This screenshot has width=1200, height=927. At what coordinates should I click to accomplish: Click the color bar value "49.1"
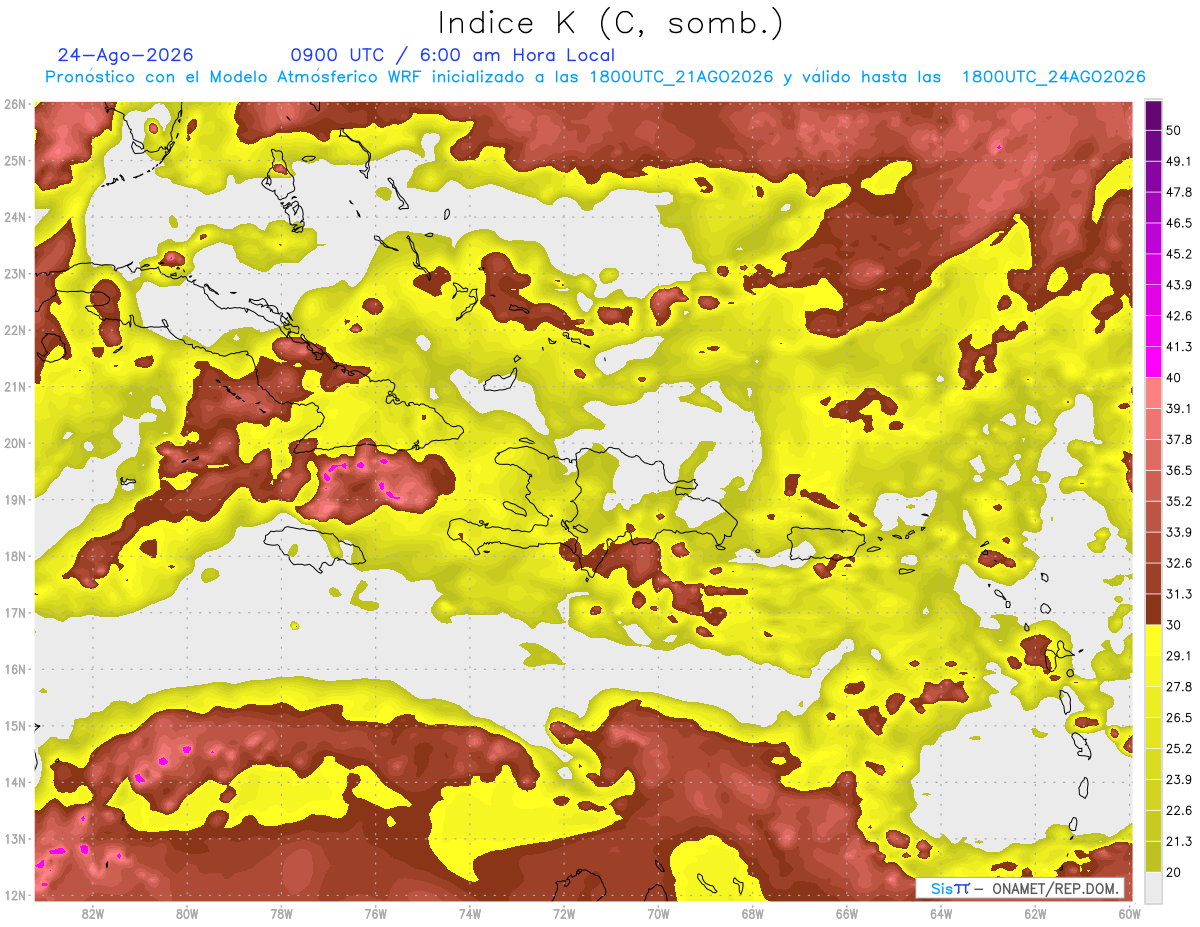pos(1178,161)
